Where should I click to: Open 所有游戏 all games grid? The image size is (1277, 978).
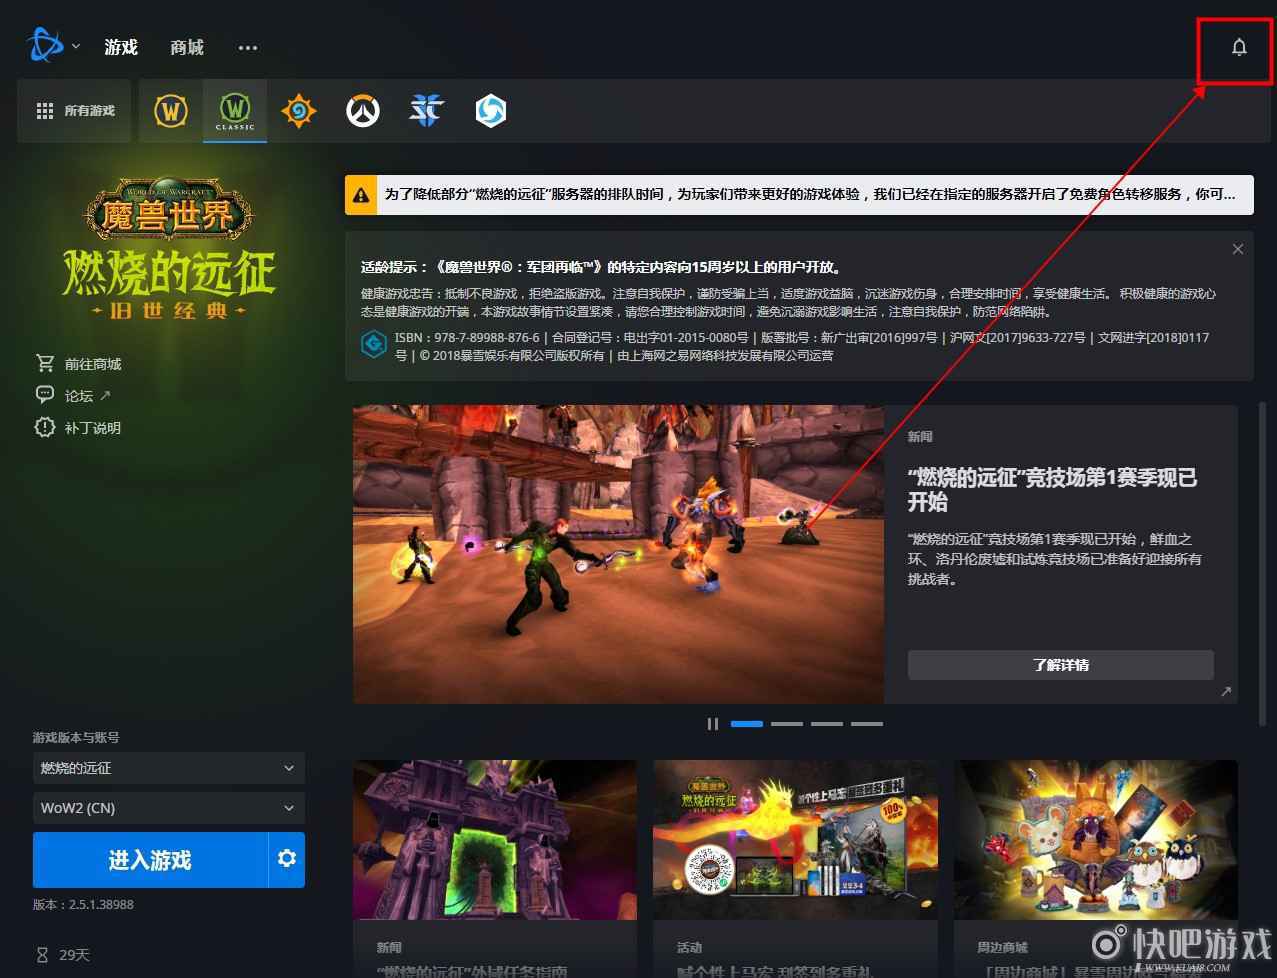pyautogui.click(x=75, y=111)
